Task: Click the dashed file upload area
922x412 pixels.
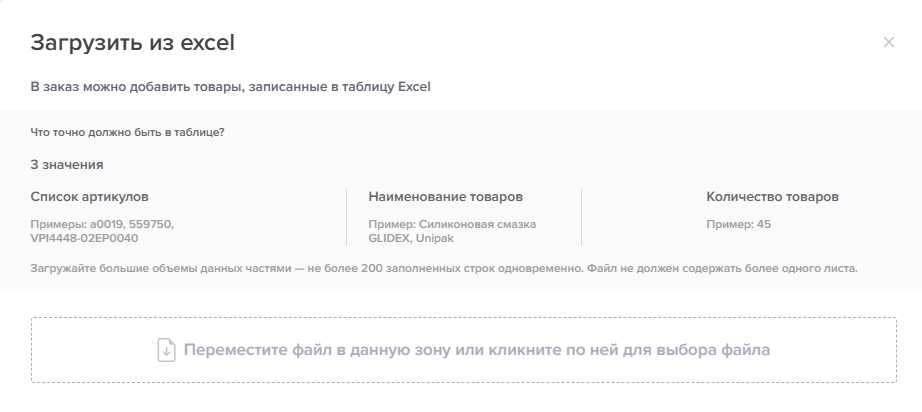Action: [x=464, y=350]
